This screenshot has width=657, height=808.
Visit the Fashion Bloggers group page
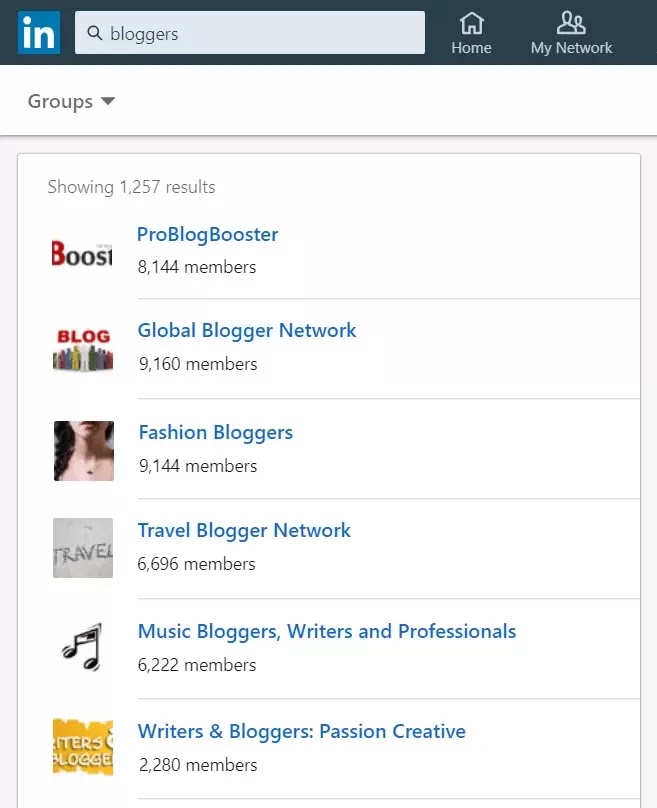[215, 433]
